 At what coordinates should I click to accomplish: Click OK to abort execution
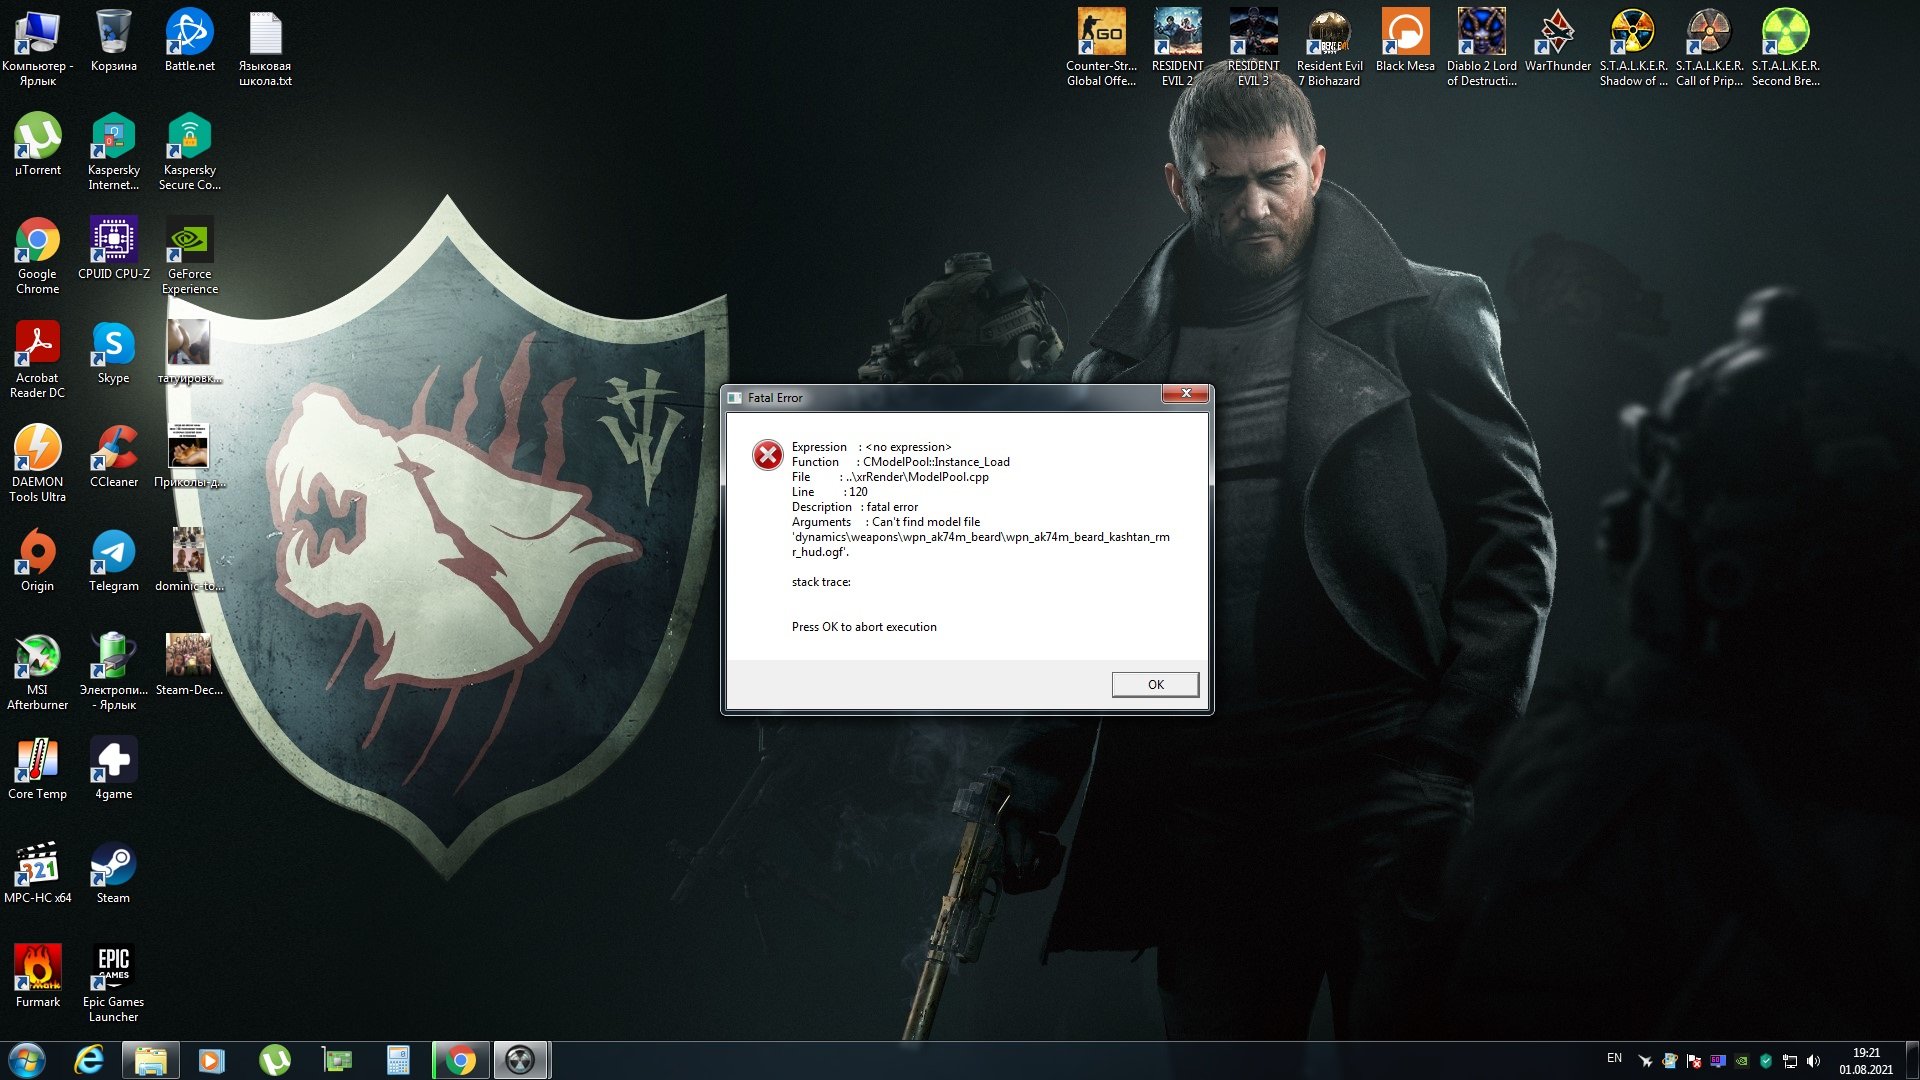[x=1154, y=684]
